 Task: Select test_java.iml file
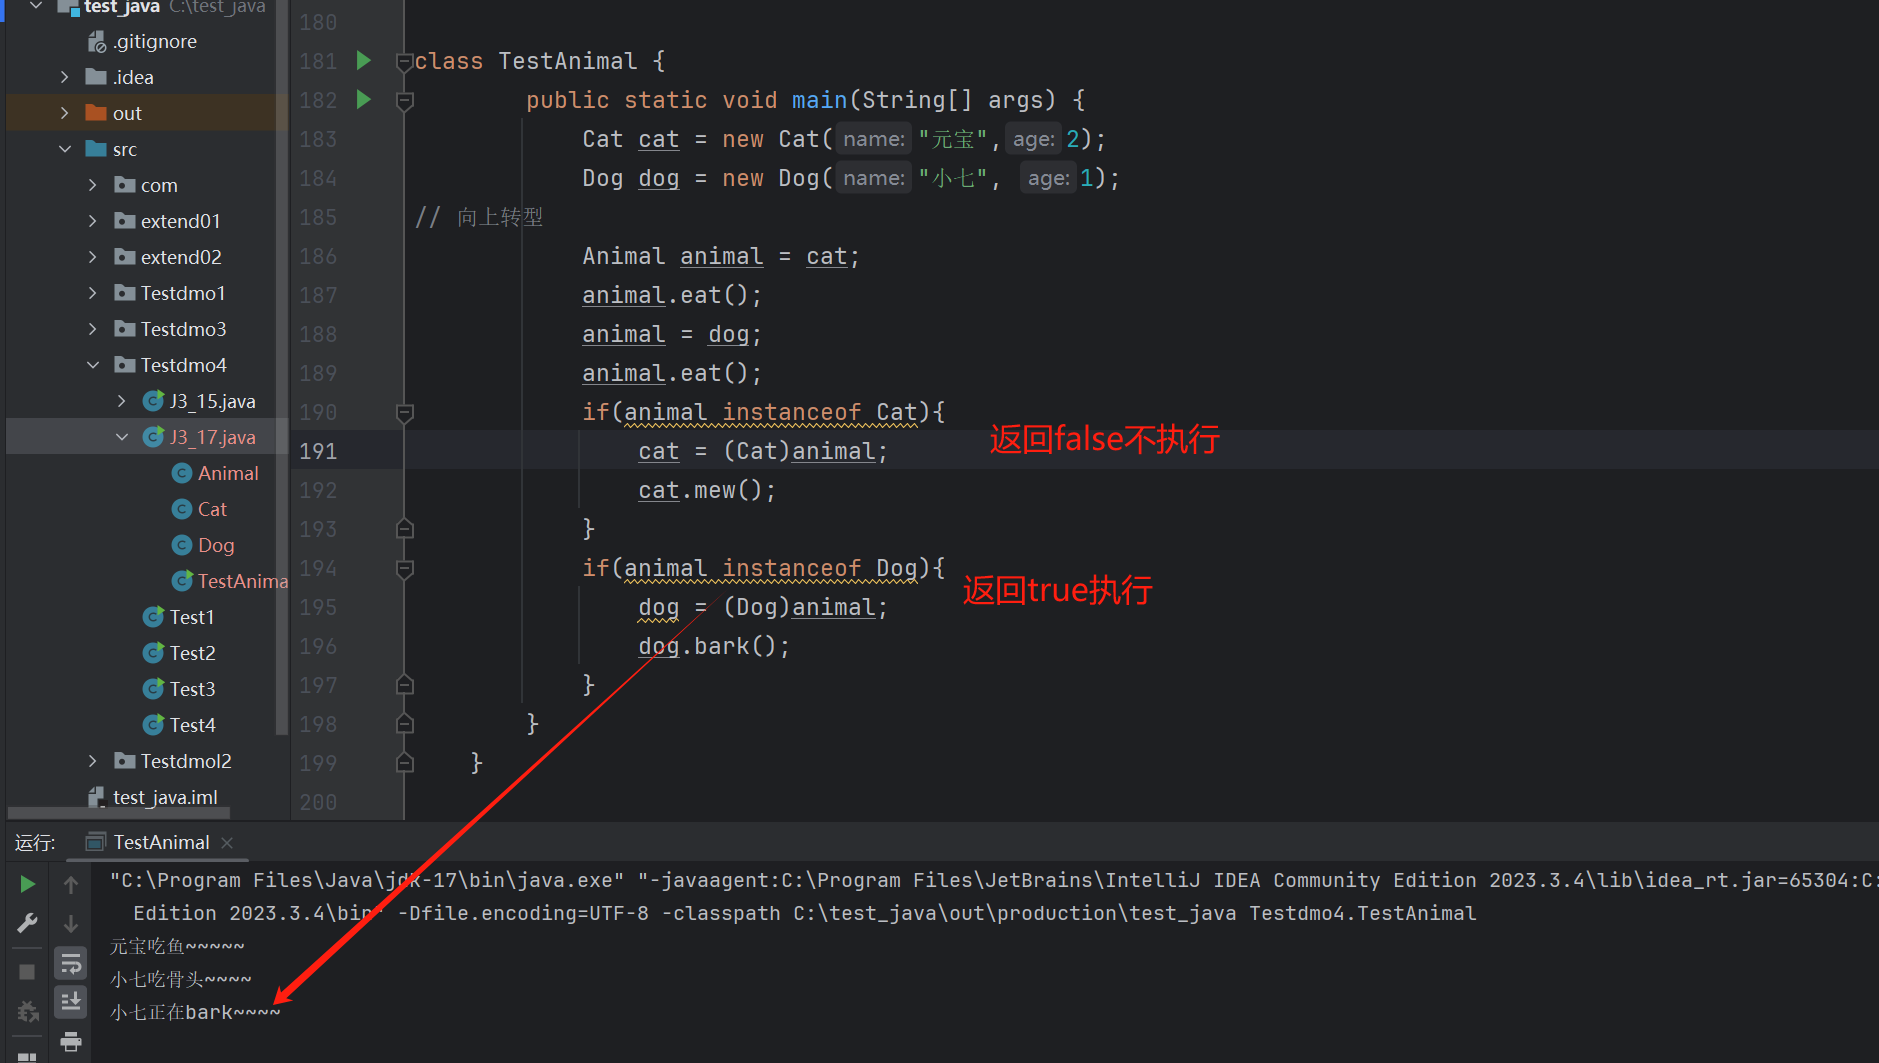pos(165,797)
